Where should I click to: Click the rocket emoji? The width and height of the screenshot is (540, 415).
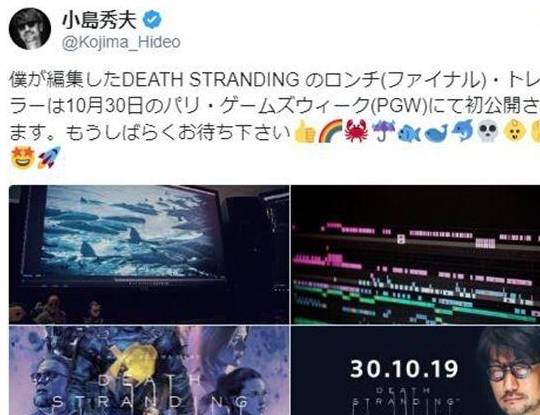click(x=49, y=157)
